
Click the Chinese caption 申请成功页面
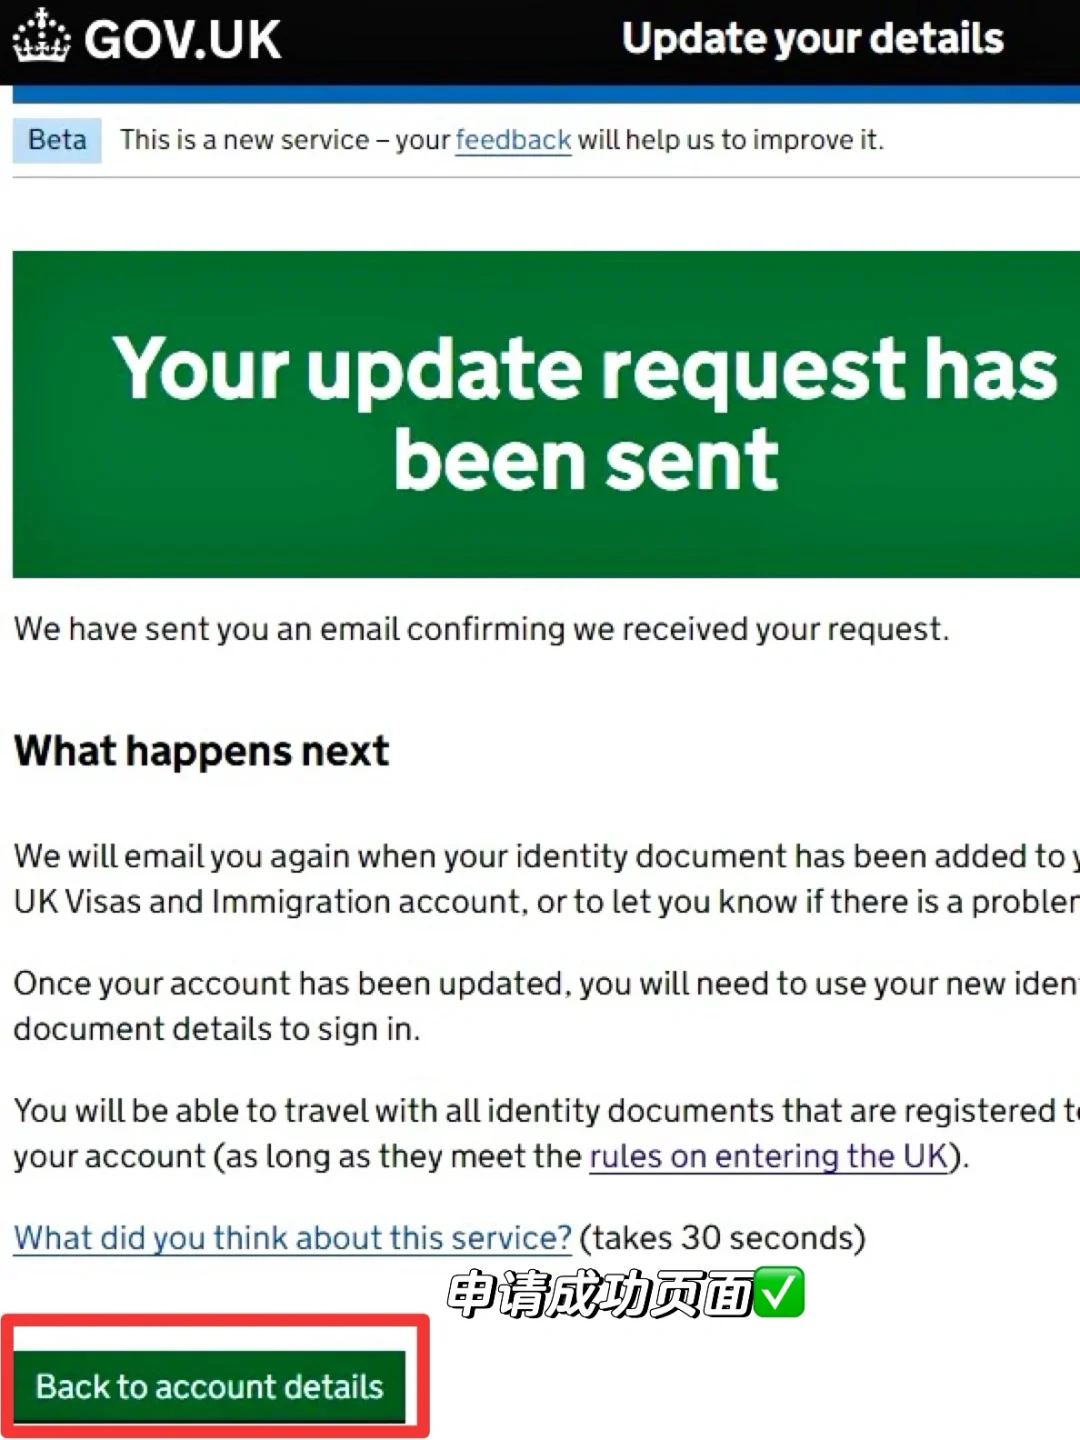coord(600,1293)
